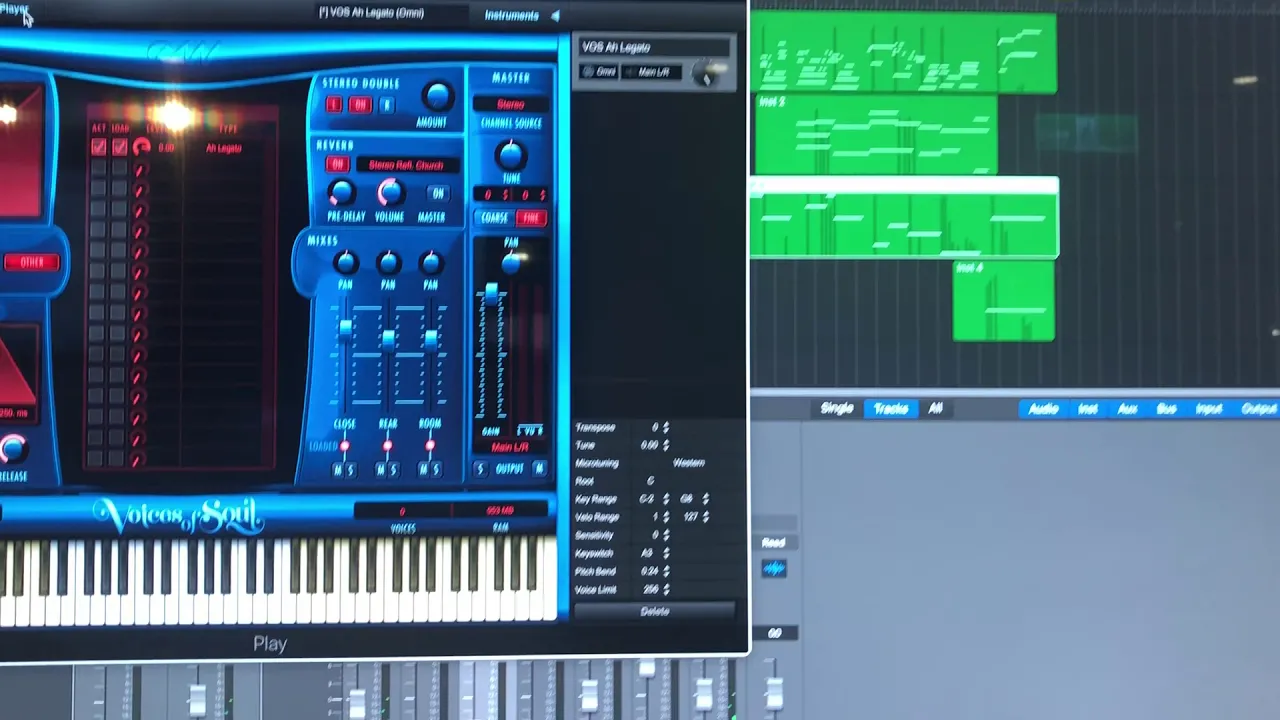The width and height of the screenshot is (1280, 720).
Task: Click the Player button at top left
Action: 15,9
